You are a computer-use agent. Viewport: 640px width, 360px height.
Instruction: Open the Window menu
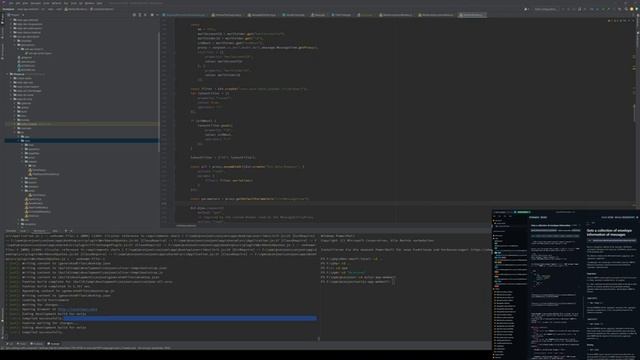pos(89,3)
